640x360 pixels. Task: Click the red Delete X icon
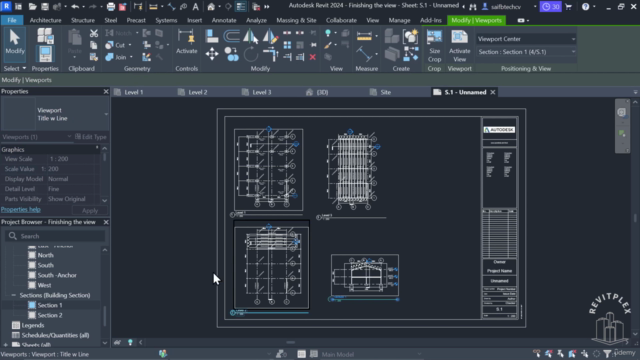[x=313, y=57]
